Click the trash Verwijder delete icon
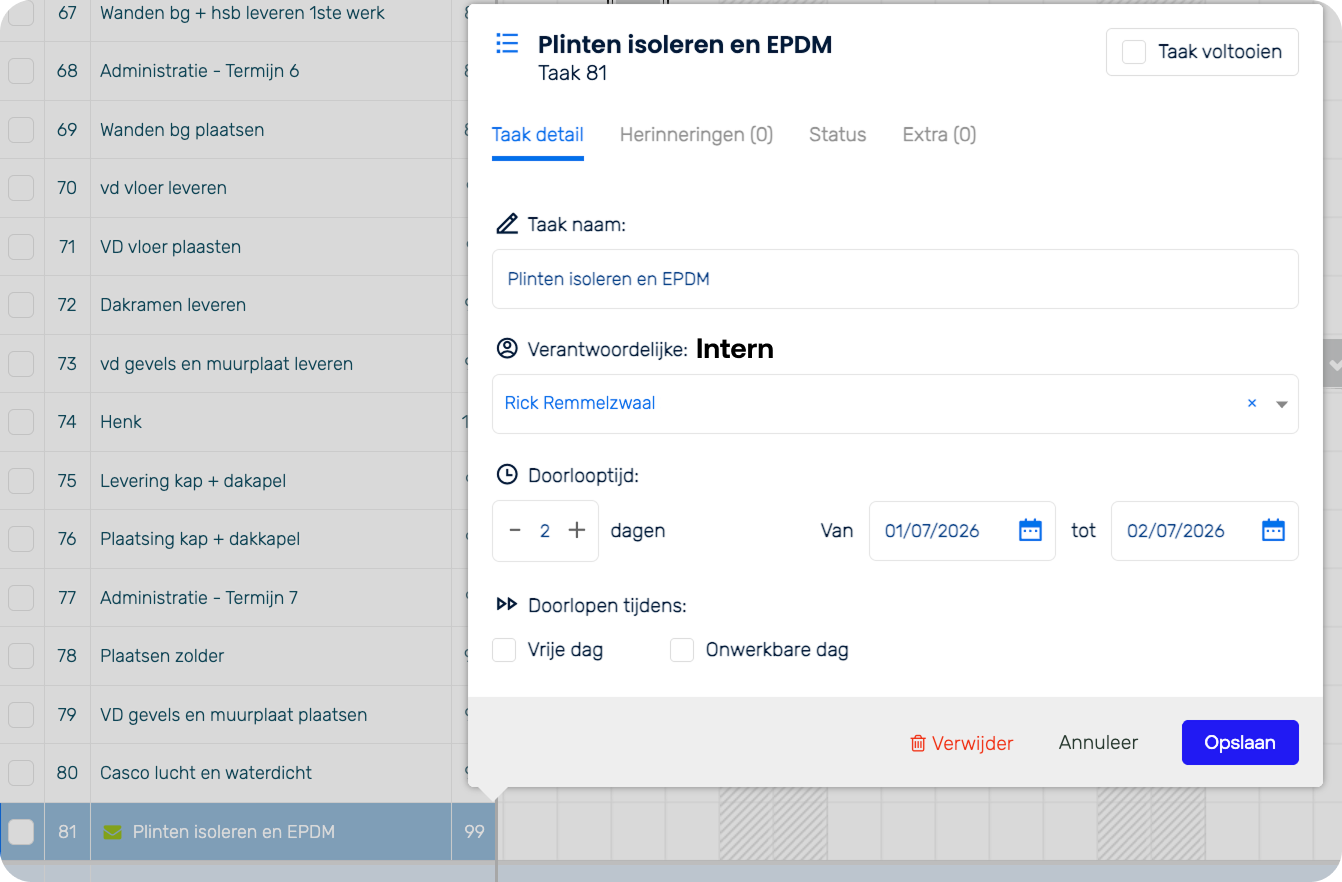 coord(917,743)
